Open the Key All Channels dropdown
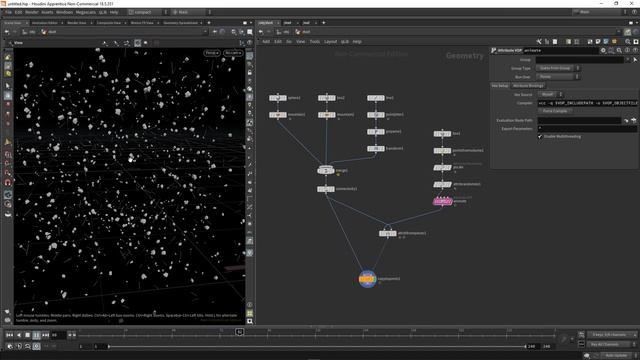 click(x=612, y=344)
